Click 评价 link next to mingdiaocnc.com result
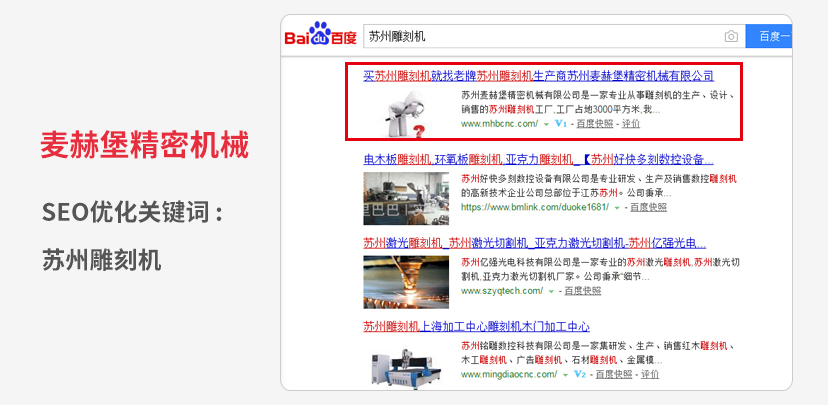The width and height of the screenshot is (828, 405). coord(650,374)
